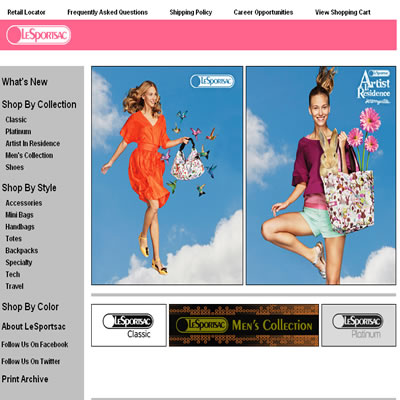The image size is (400, 400).
Task: Browse Totes style link
Action: coord(14,239)
